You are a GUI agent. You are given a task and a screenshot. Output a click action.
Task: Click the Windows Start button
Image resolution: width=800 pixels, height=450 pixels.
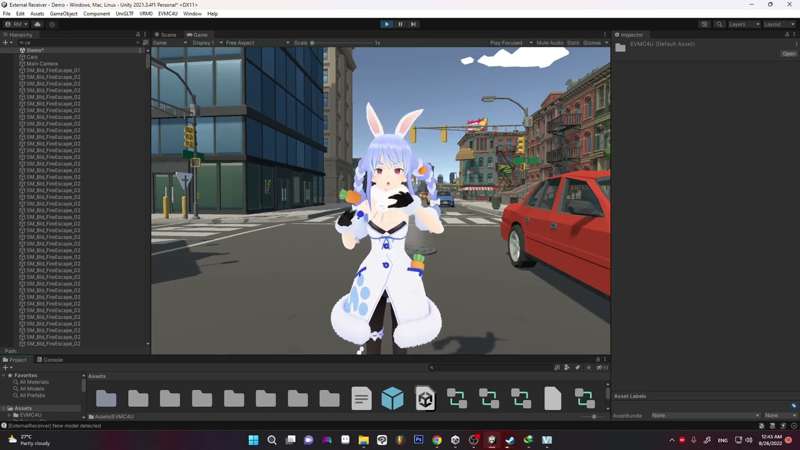coord(253,440)
